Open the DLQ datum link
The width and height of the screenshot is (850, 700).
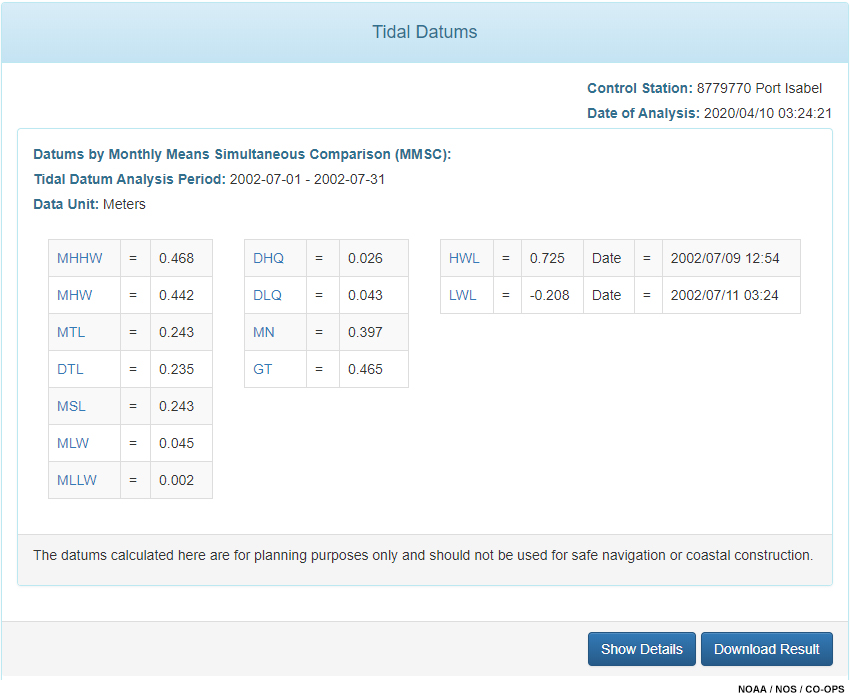click(x=267, y=295)
